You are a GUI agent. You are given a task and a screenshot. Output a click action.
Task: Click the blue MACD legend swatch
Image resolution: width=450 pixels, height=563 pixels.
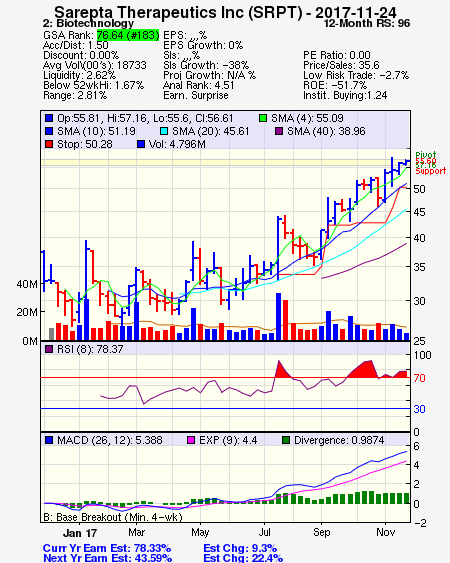click(x=49, y=440)
